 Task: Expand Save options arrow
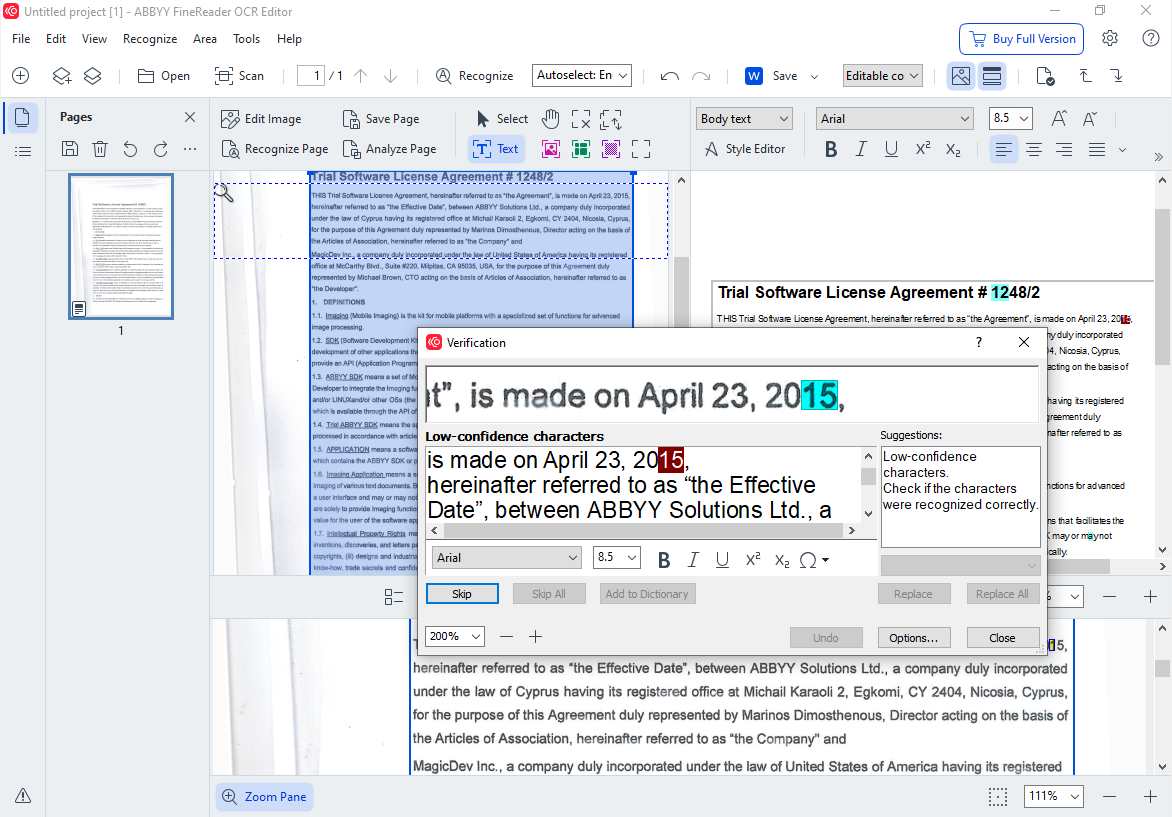click(815, 76)
